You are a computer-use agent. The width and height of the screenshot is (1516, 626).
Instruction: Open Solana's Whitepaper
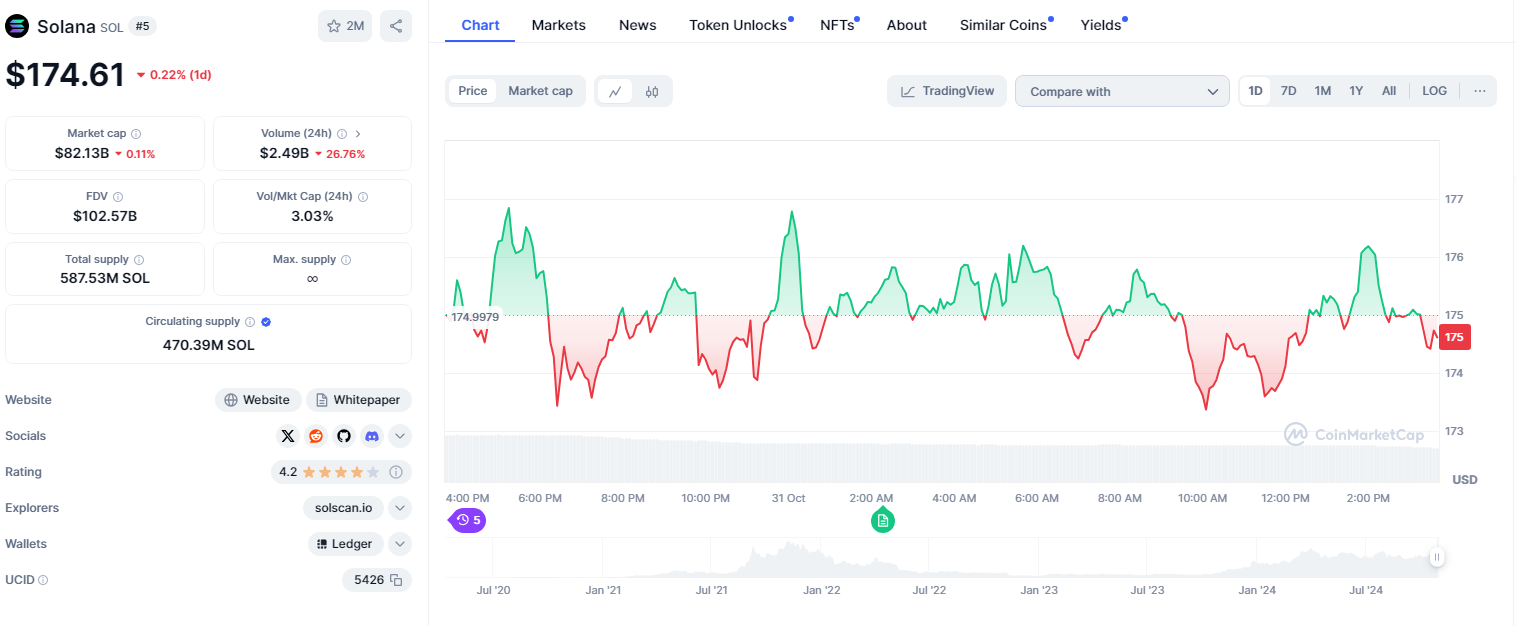pos(358,399)
